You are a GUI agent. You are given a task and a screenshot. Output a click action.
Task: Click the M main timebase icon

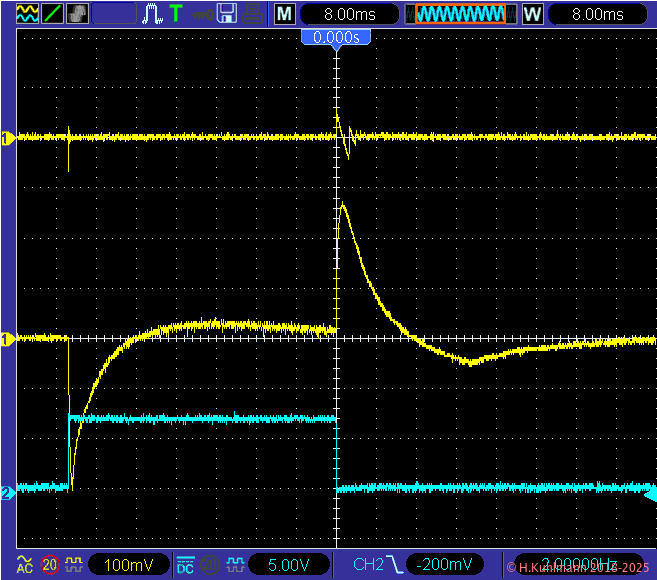[x=285, y=14]
